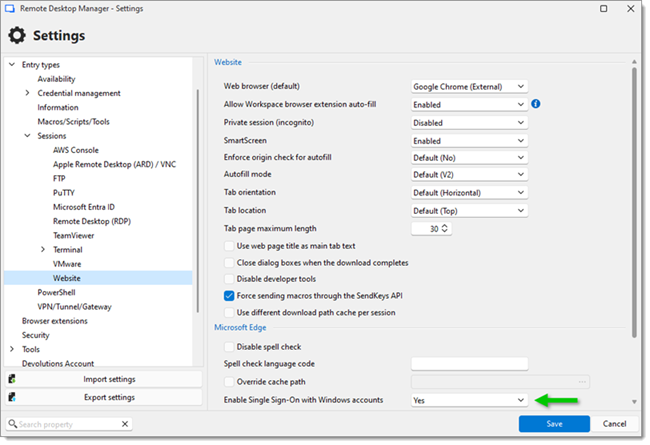Select VPN/Tunnel/Gateway tree item
The height and width of the screenshot is (445, 650).
(x=75, y=306)
